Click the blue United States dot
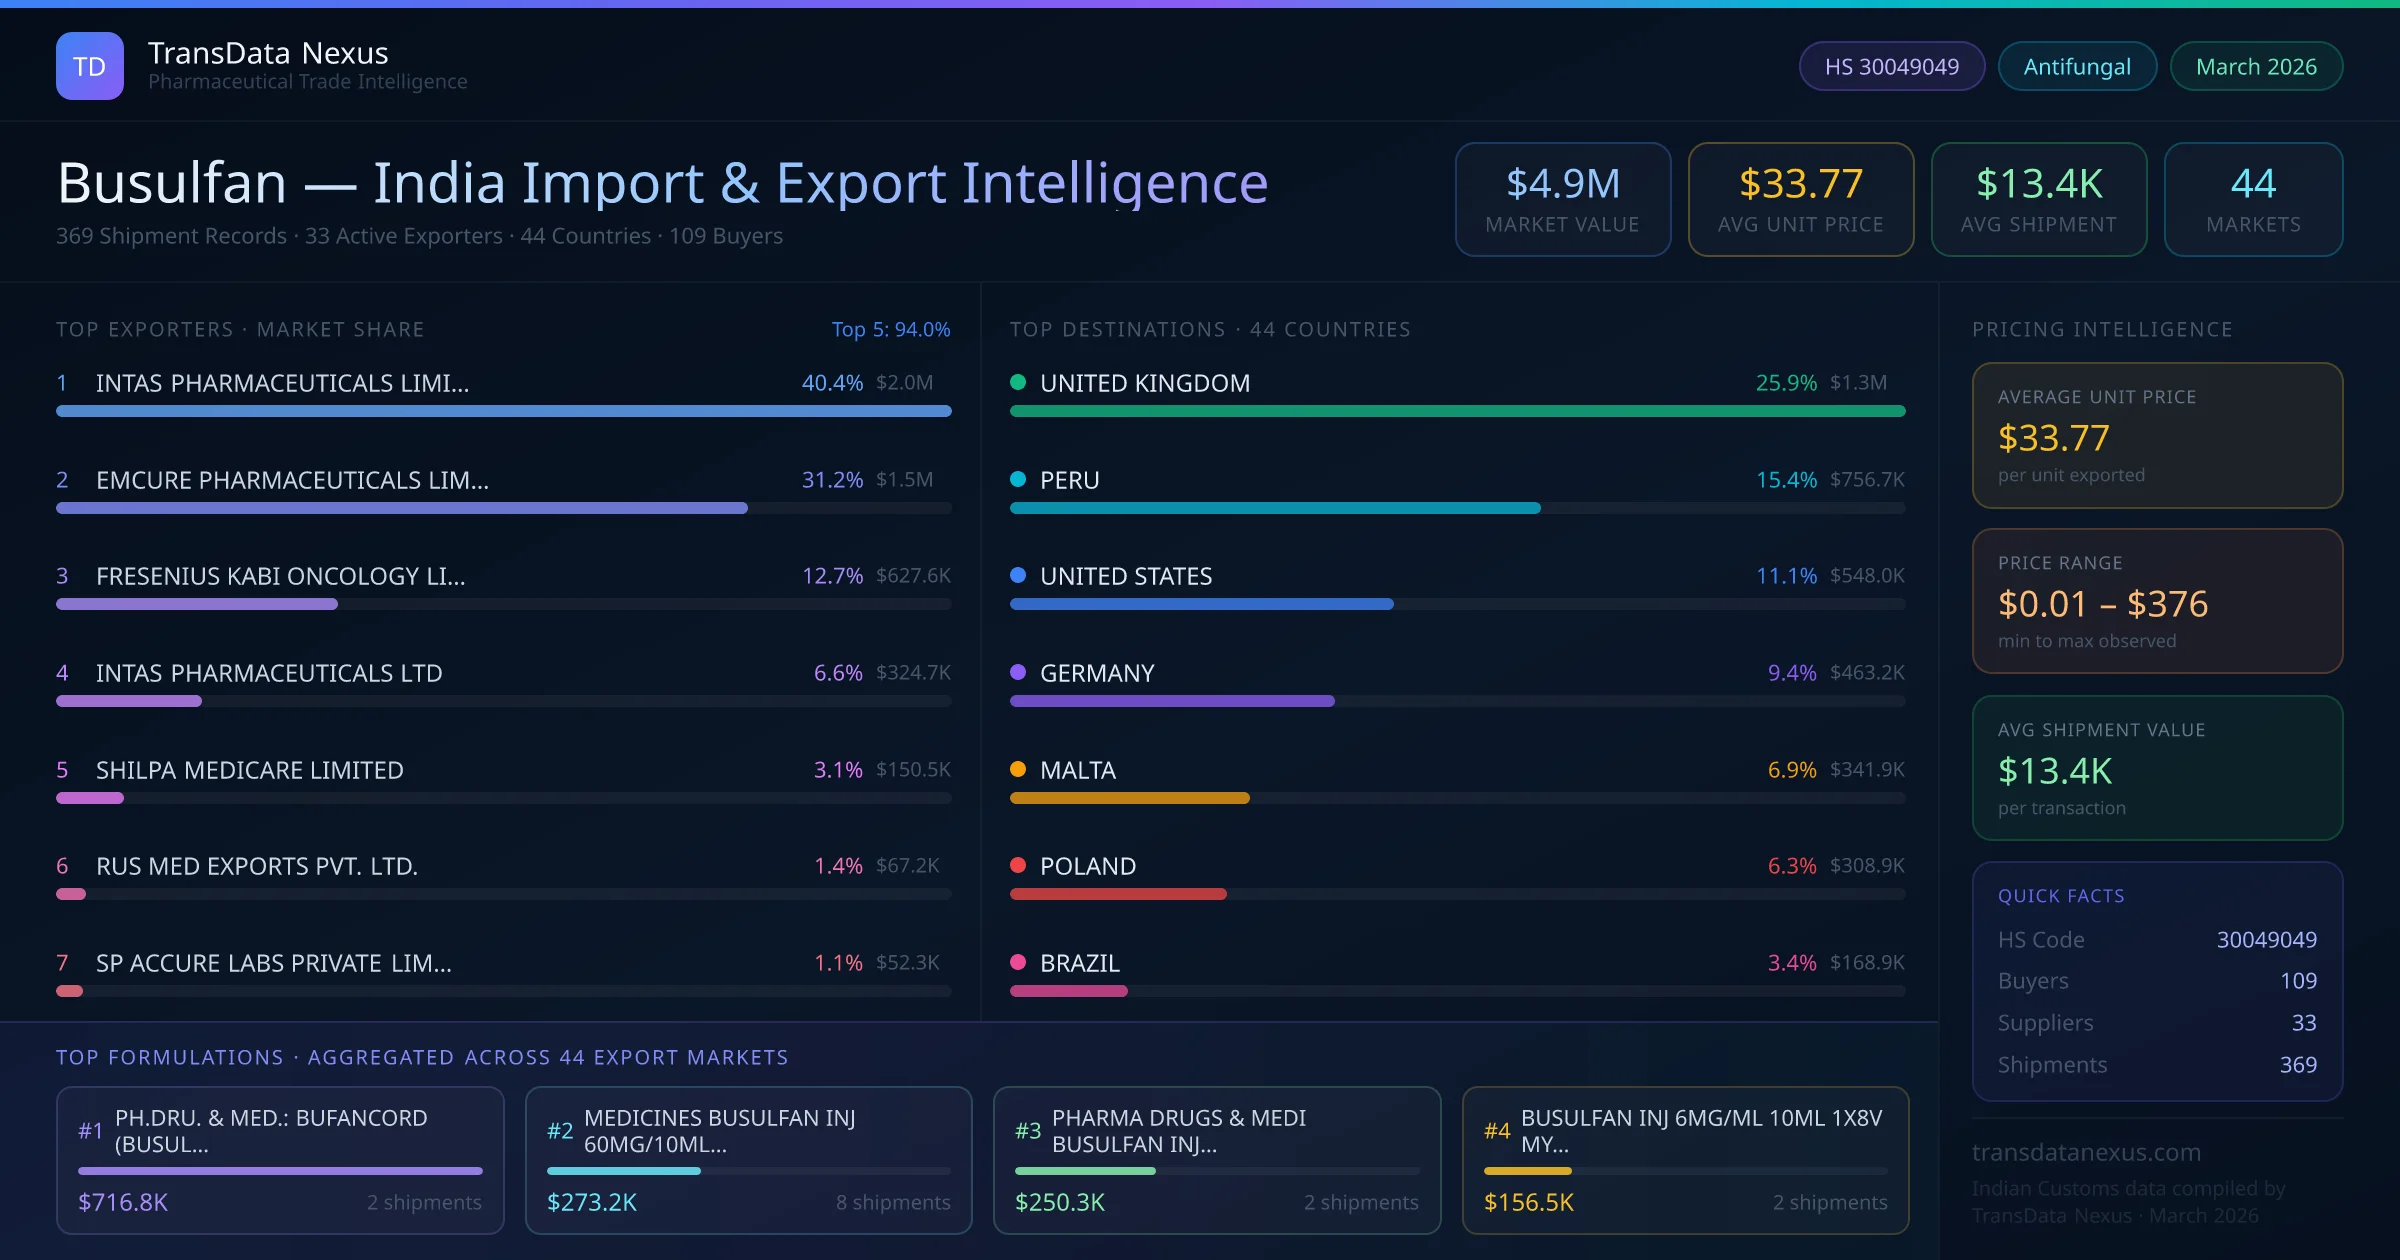The image size is (2400, 1260). [x=1018, y=575]
